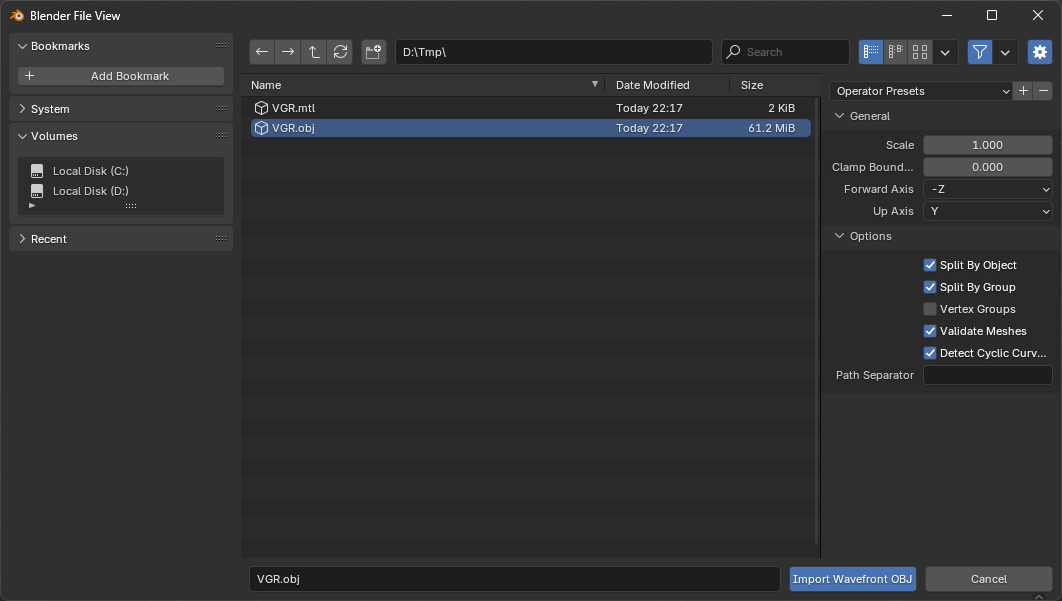This screenshot has height=601, width=1062.
Task: Open the Up Axis dropdown
Action: point(988,211)
